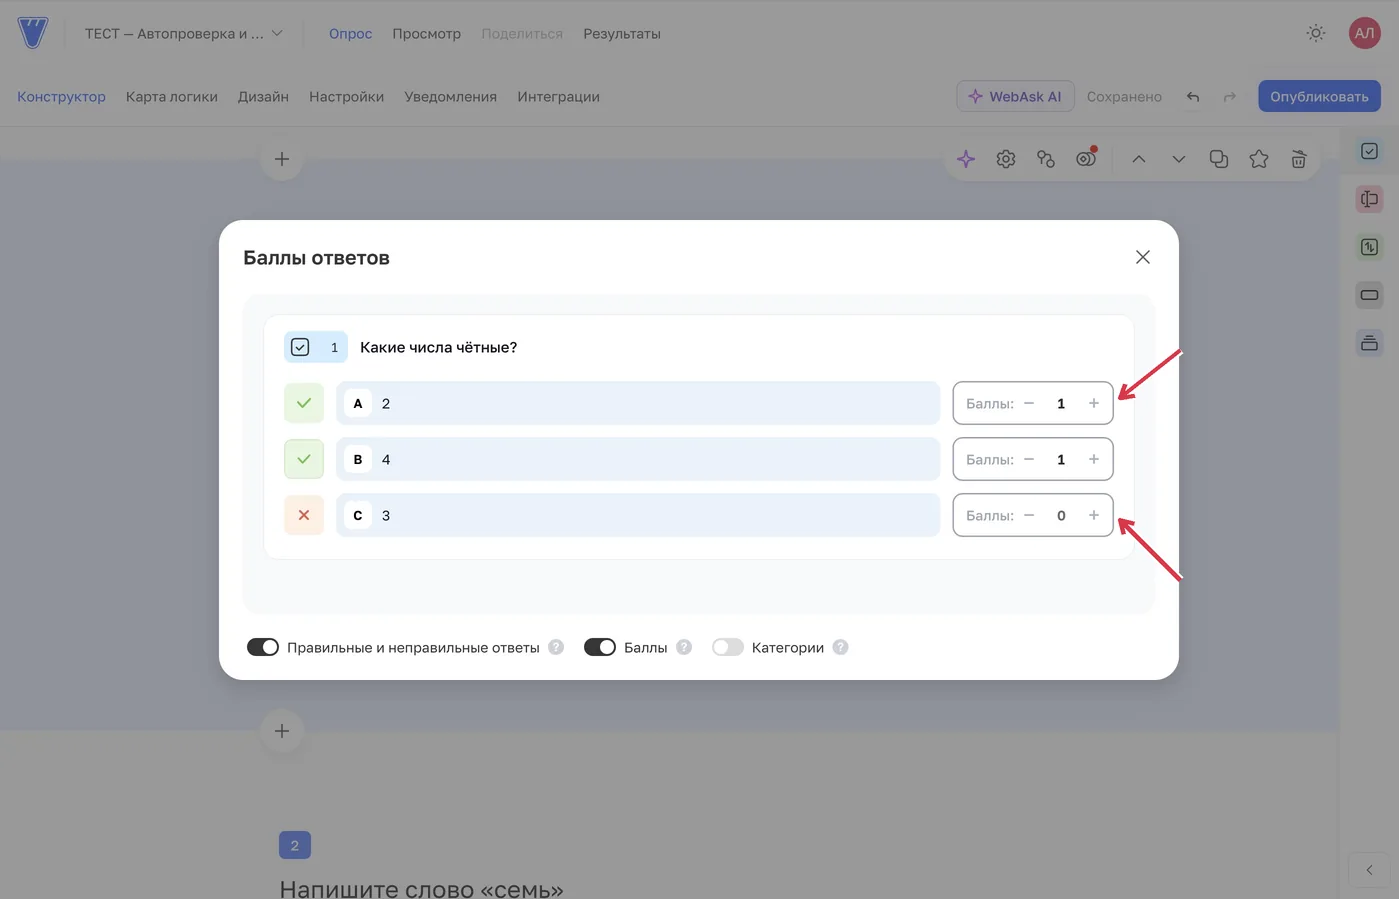Click the add-question plus button below the question

coord(282,731)
